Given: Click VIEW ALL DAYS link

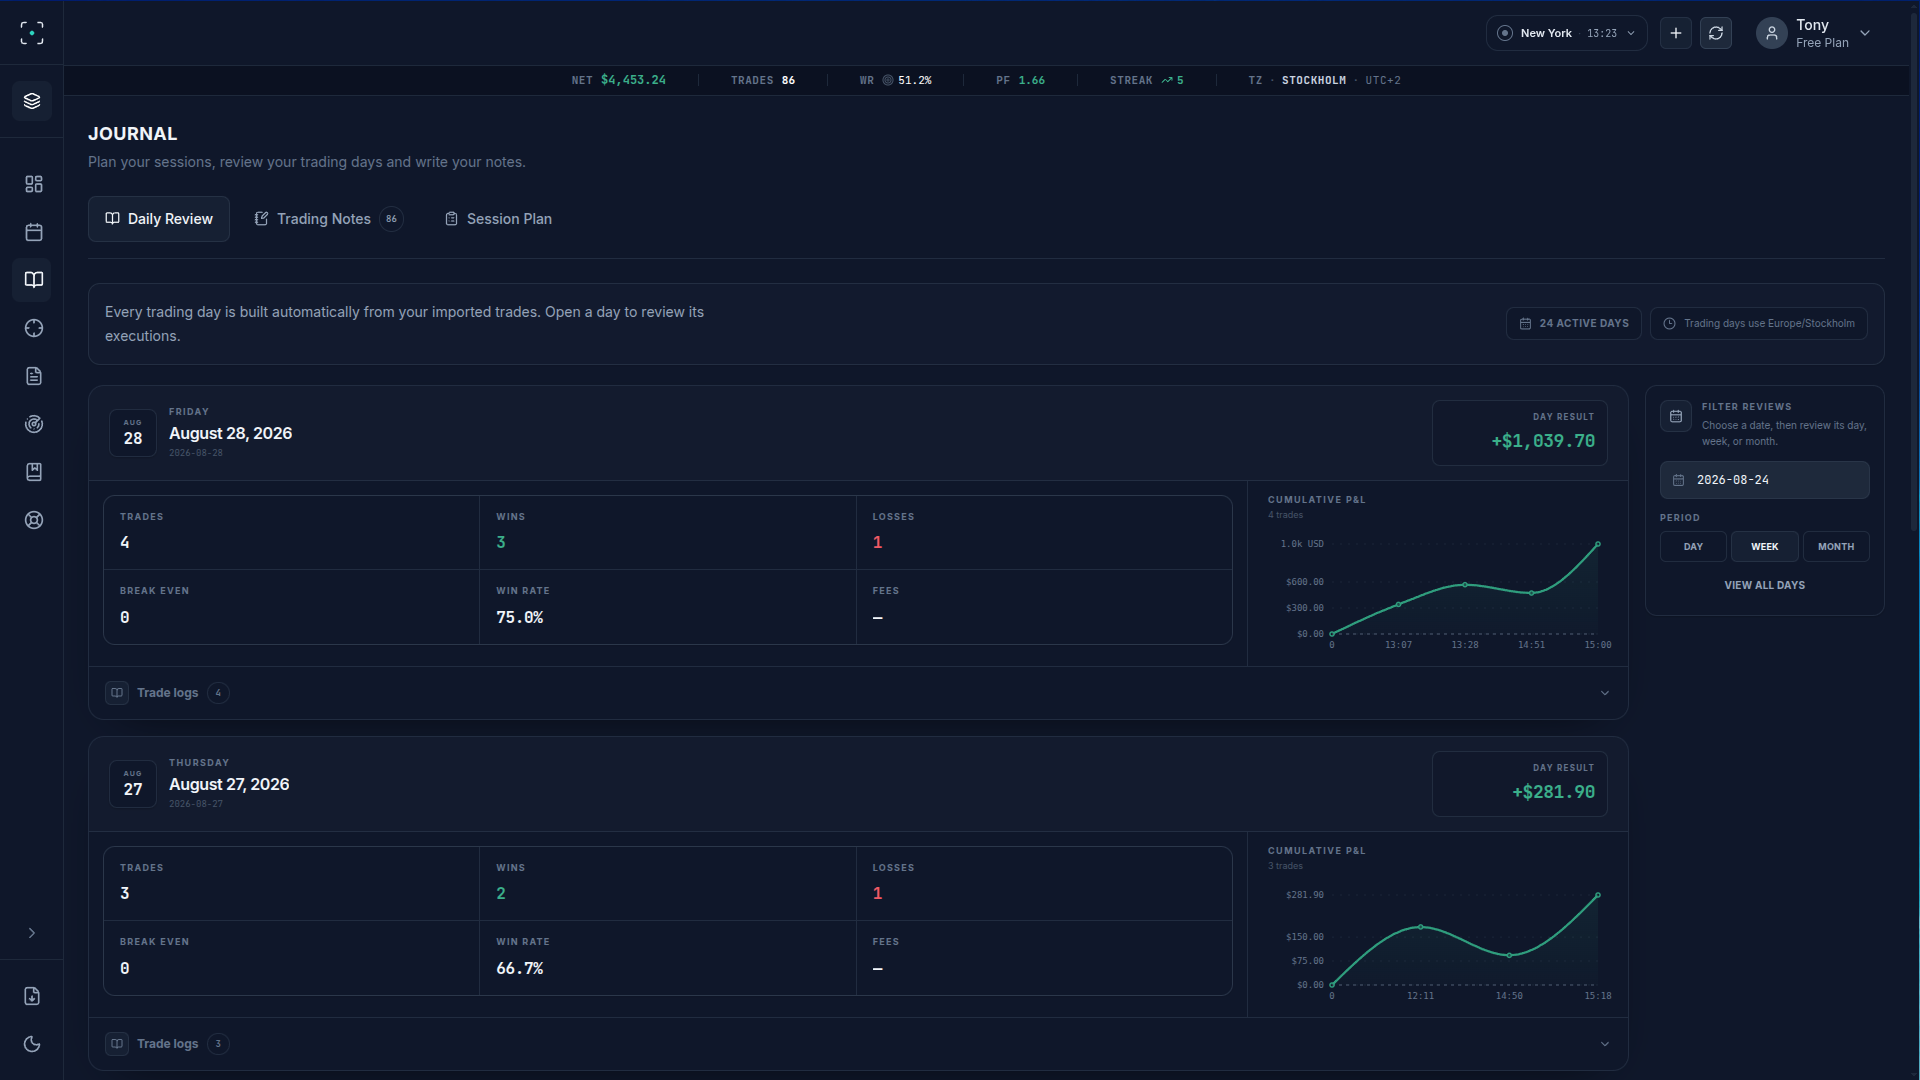Looking at the screenshot, I should 1765,585.
